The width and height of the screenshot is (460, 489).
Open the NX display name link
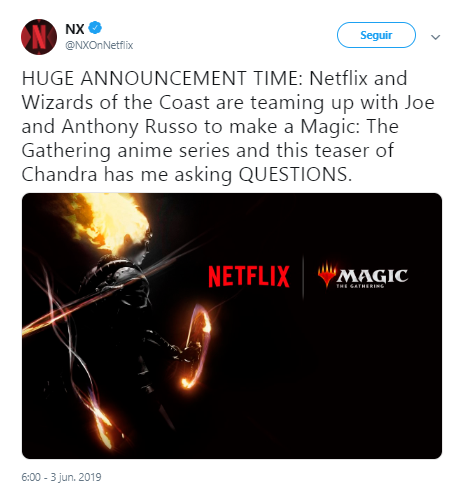click(75, 29)
